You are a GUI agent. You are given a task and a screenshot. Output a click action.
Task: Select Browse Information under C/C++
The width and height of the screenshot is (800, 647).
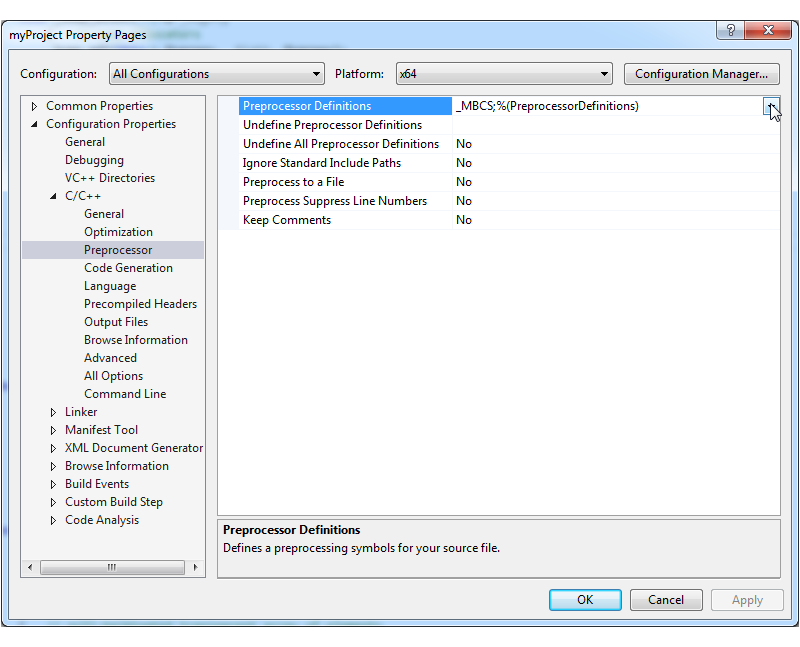[136, 340]
